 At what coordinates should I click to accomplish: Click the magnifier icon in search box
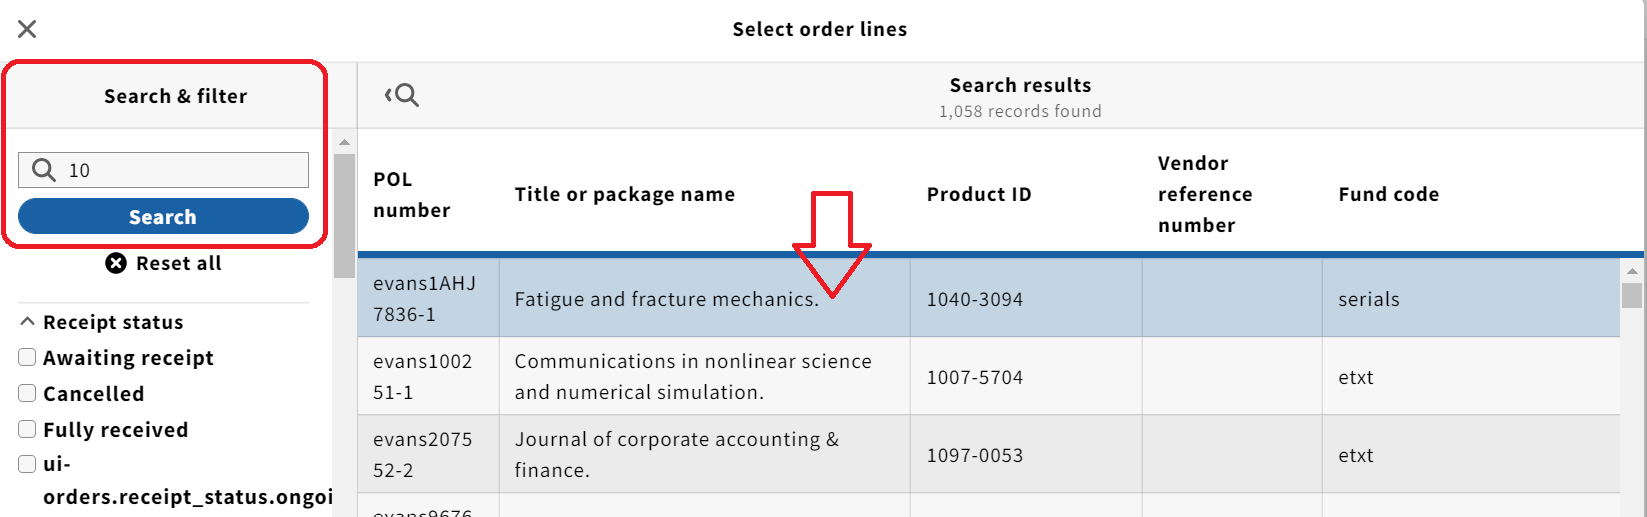click(x=43, y=170)
